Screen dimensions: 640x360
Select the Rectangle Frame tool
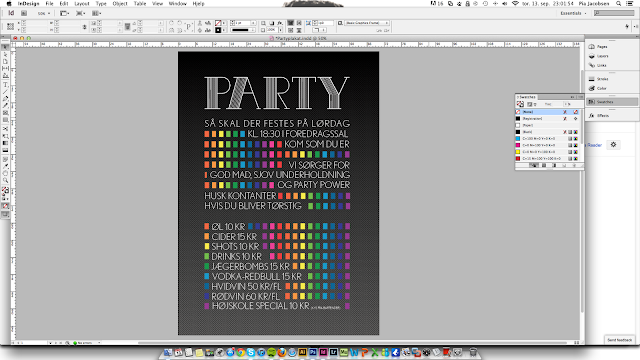point(5,113)
